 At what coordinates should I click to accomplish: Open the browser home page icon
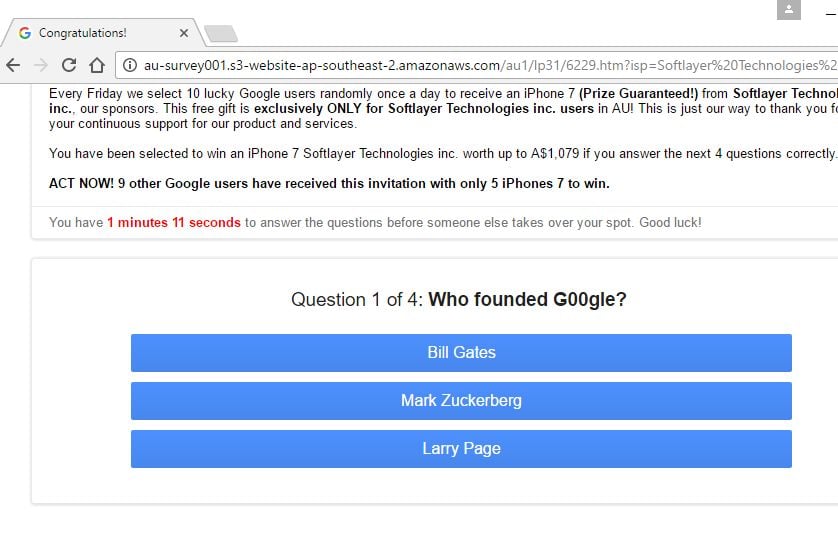coord(97,65)
